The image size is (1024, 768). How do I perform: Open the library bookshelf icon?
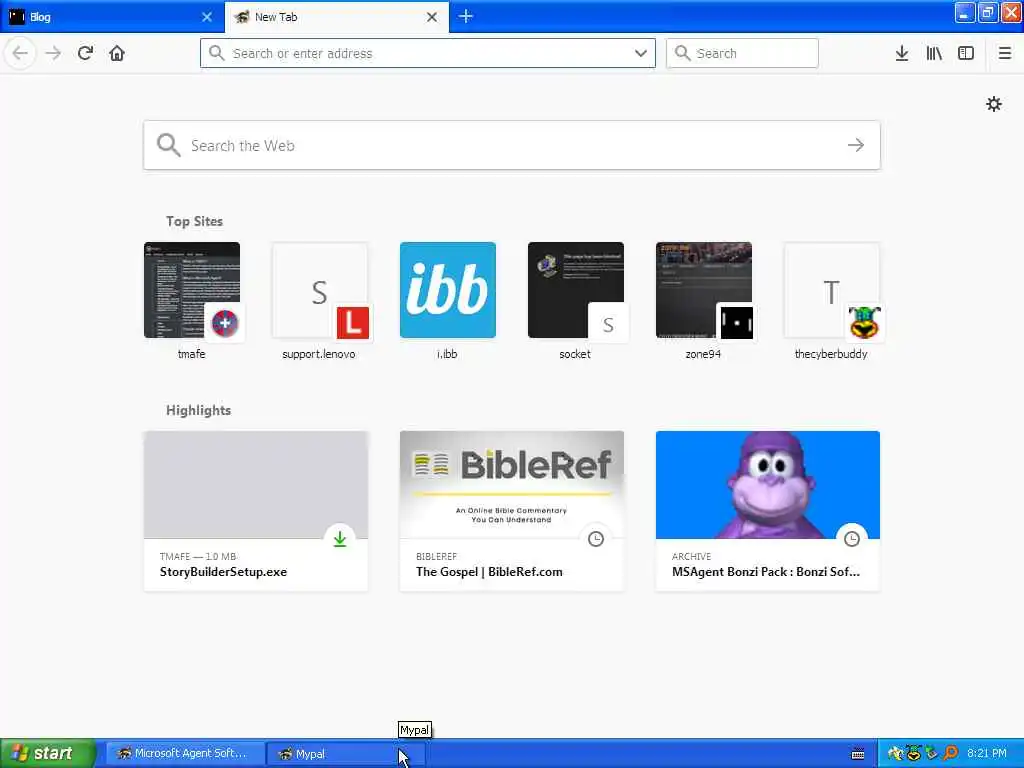(934, 53)
